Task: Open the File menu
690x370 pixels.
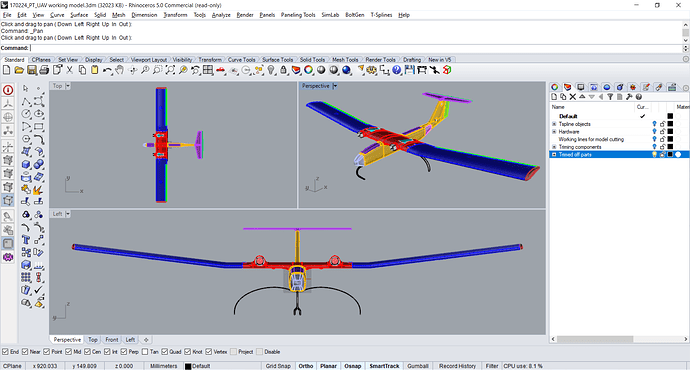Action: click(7, 15)
